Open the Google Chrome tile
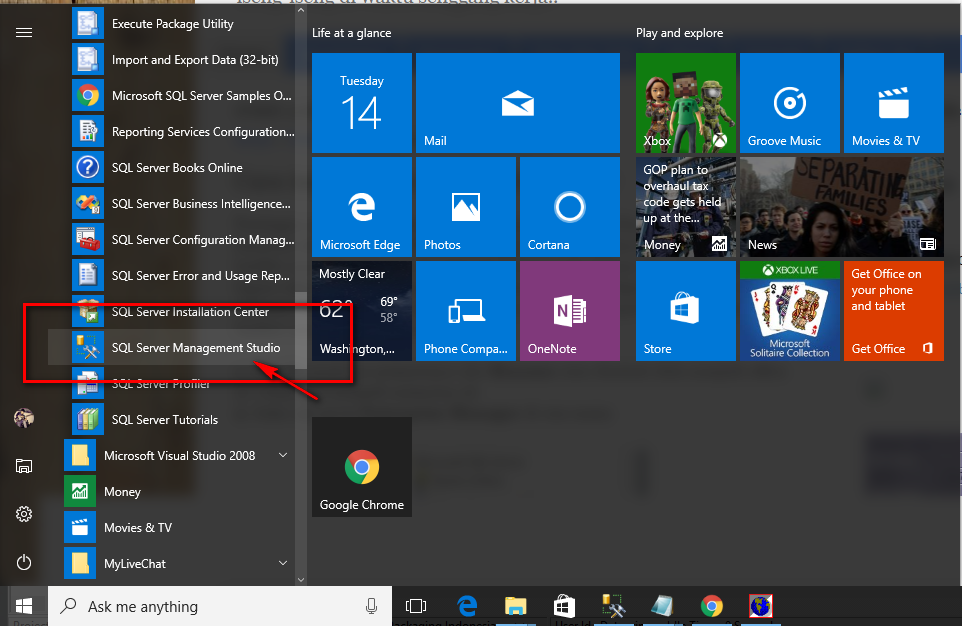Image resolution: width=962 pixels, height=626 pixels. click(x=362, y=467)
